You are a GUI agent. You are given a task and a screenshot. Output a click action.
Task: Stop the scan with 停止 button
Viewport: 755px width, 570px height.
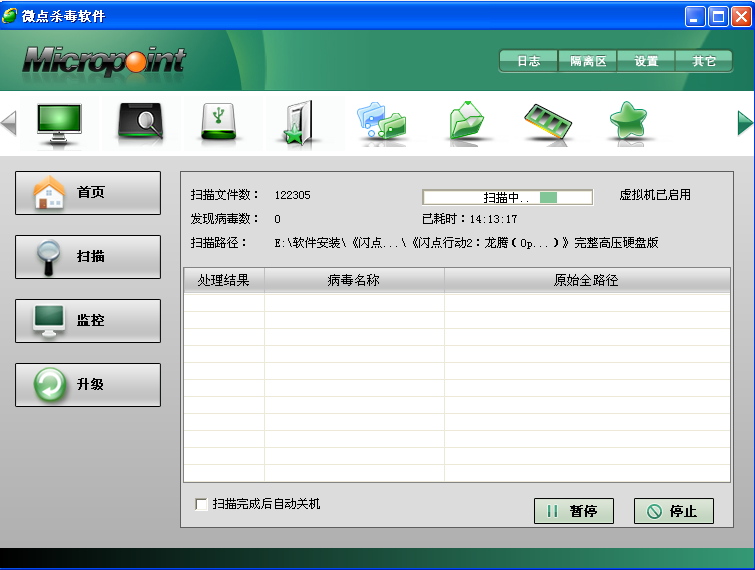pyautogui.click(x=674, y=511)
